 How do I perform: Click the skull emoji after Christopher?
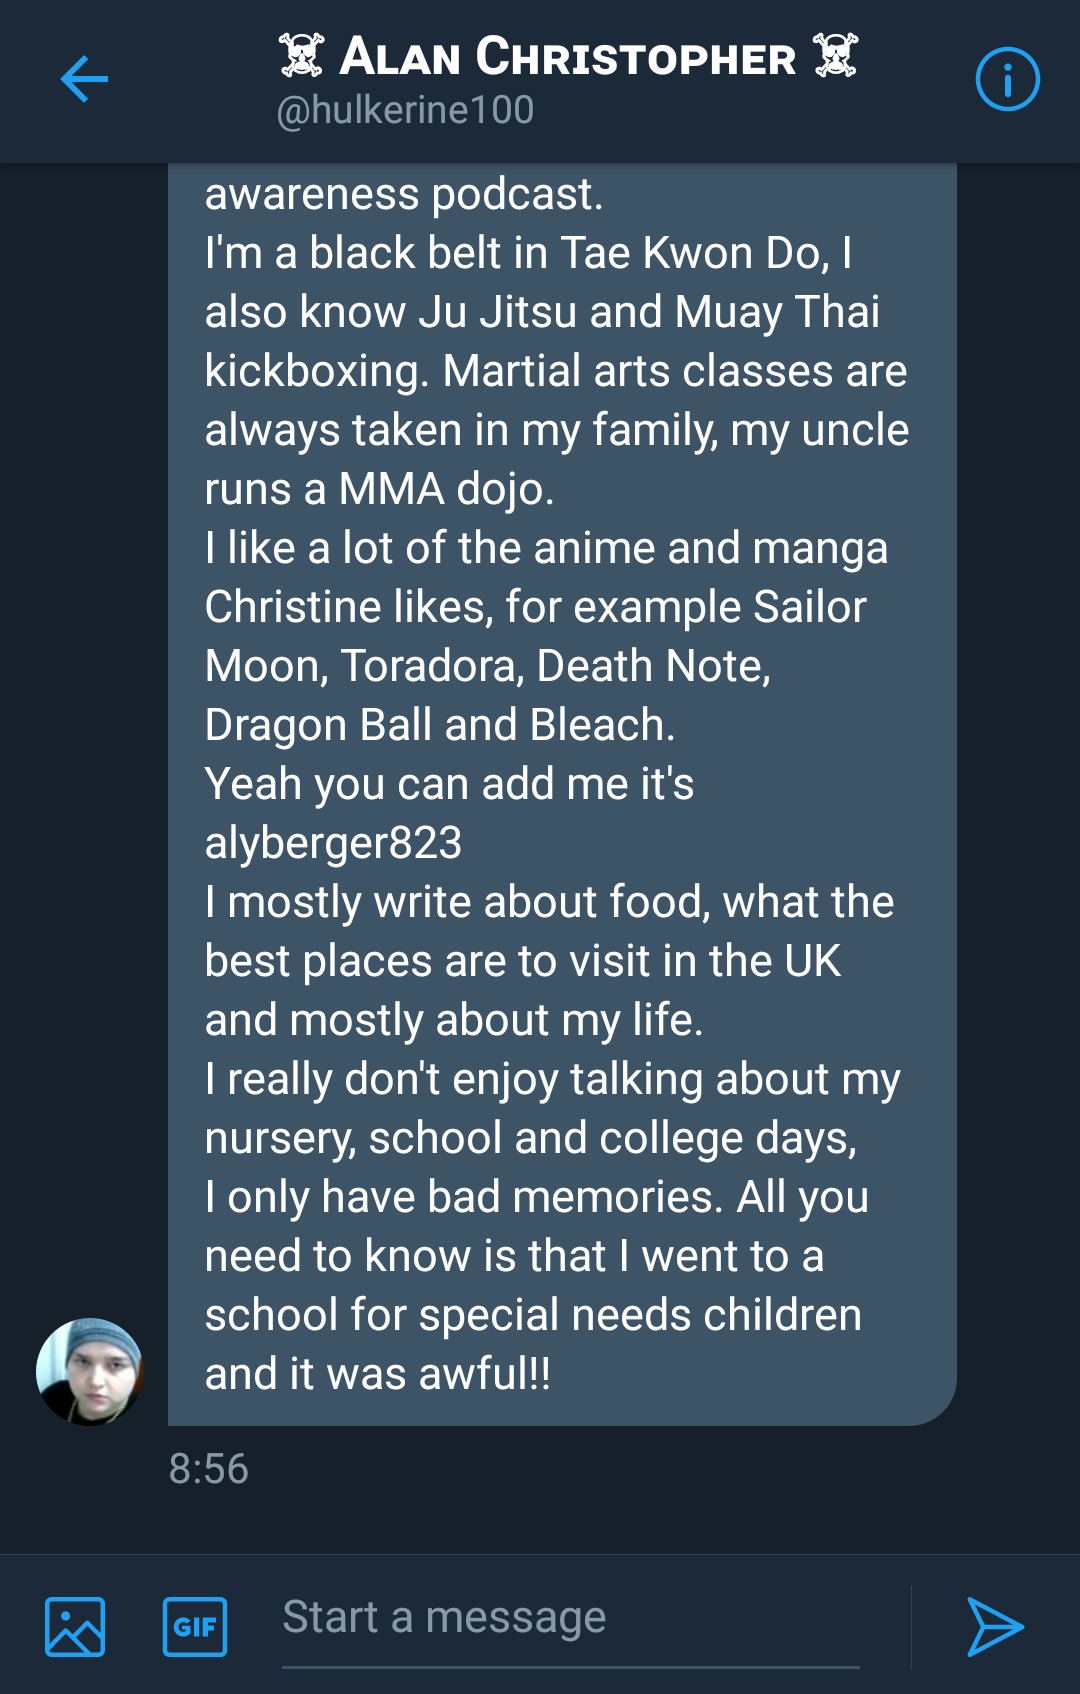point(836,56)
